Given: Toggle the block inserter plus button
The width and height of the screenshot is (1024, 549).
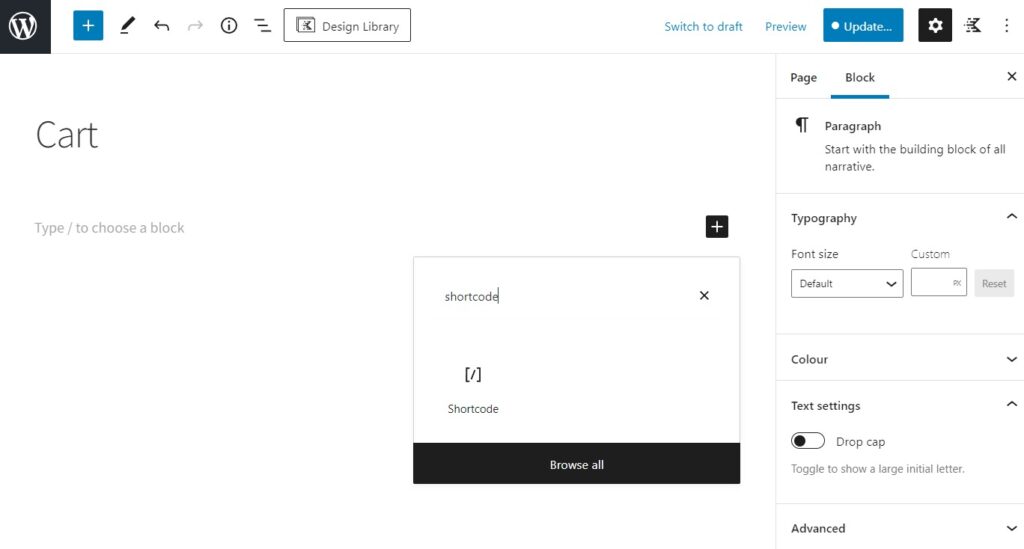Looking at the screenshot, I should point(88,26).
